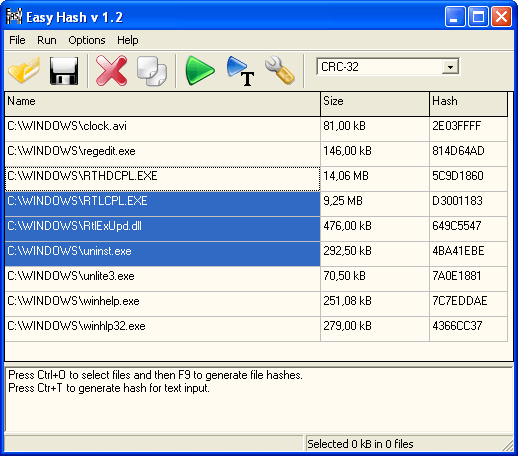The image size is (518, 456).
Task: Save results using the floppy disk icon
Action: (64, 71)
